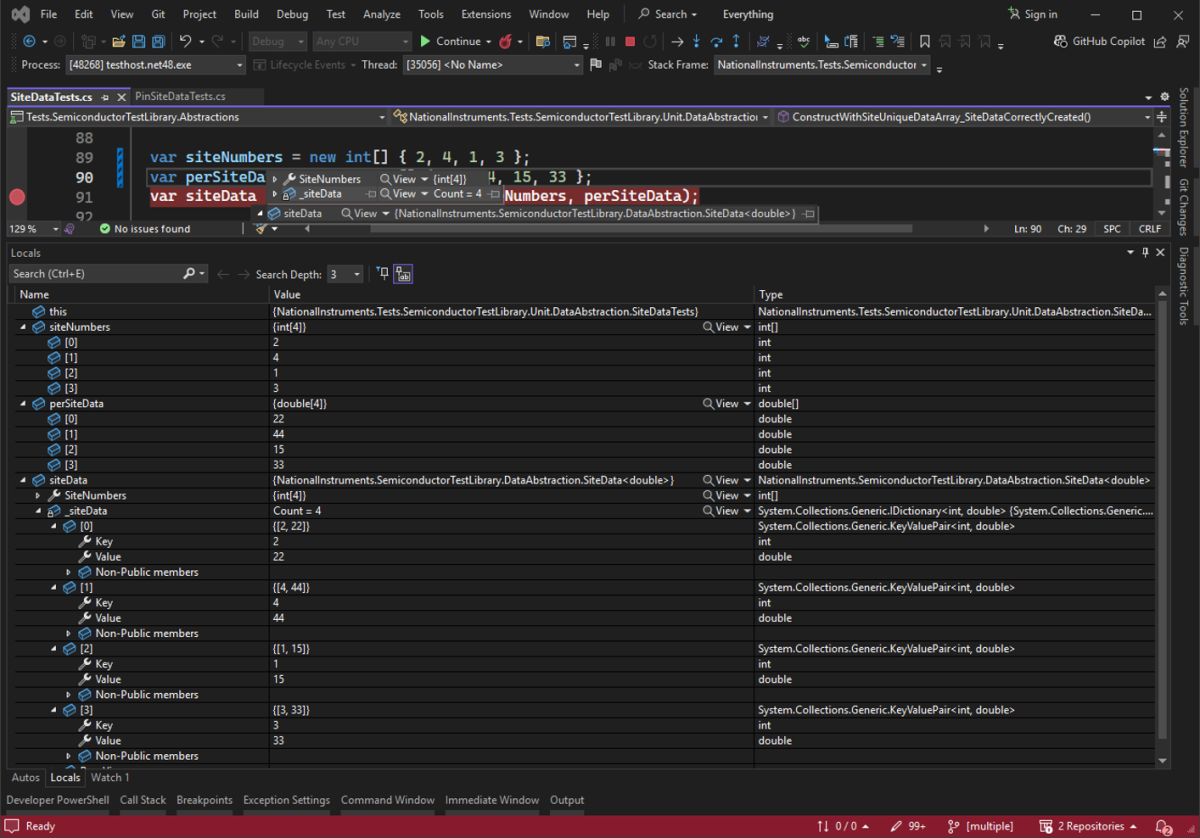
Task: Click the Undo arrow icon
Action: 185,41
